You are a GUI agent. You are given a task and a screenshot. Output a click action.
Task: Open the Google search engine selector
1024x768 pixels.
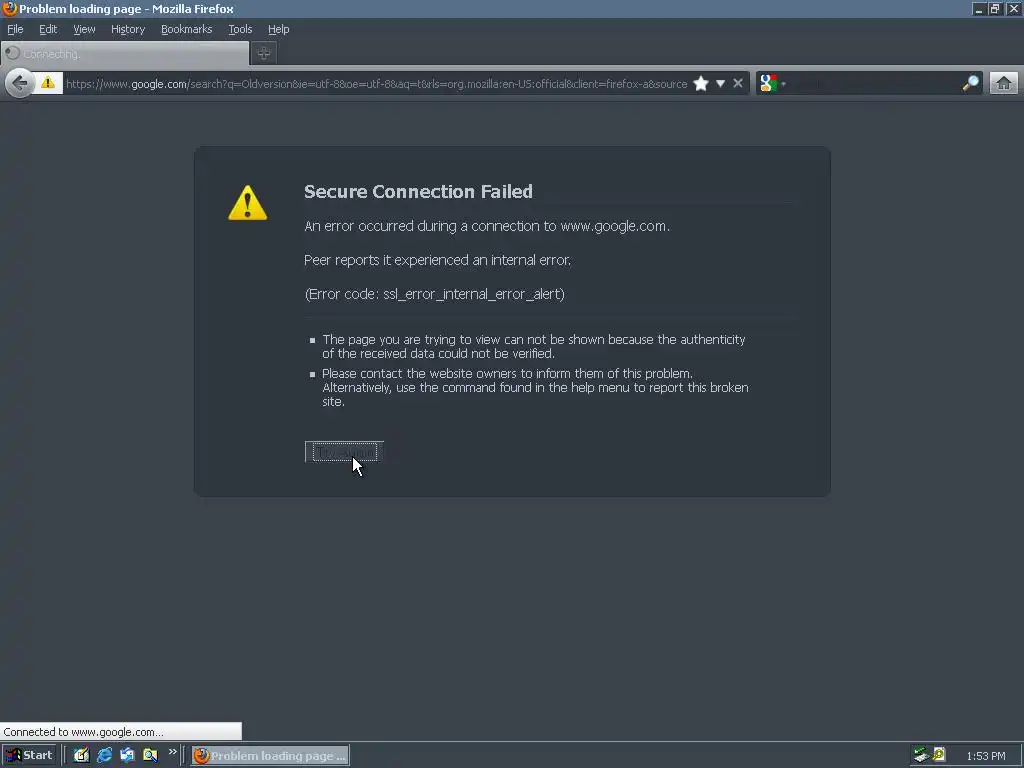click(x=772, y=83)
